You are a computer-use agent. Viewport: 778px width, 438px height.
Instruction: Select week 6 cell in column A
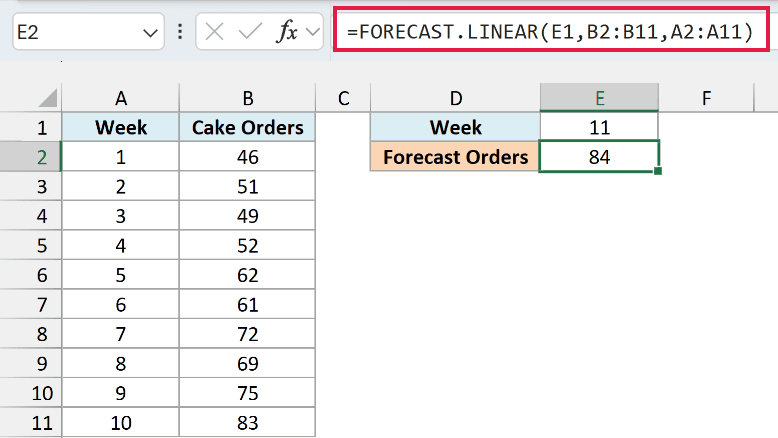coord(121,305)
